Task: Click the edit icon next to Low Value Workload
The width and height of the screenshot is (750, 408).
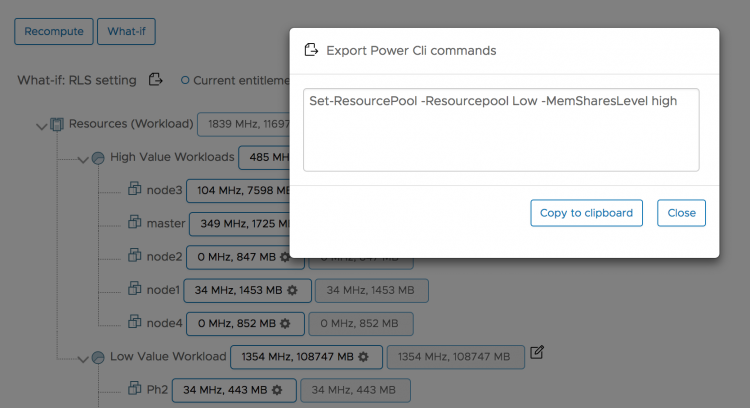Action: click(537, 352)
